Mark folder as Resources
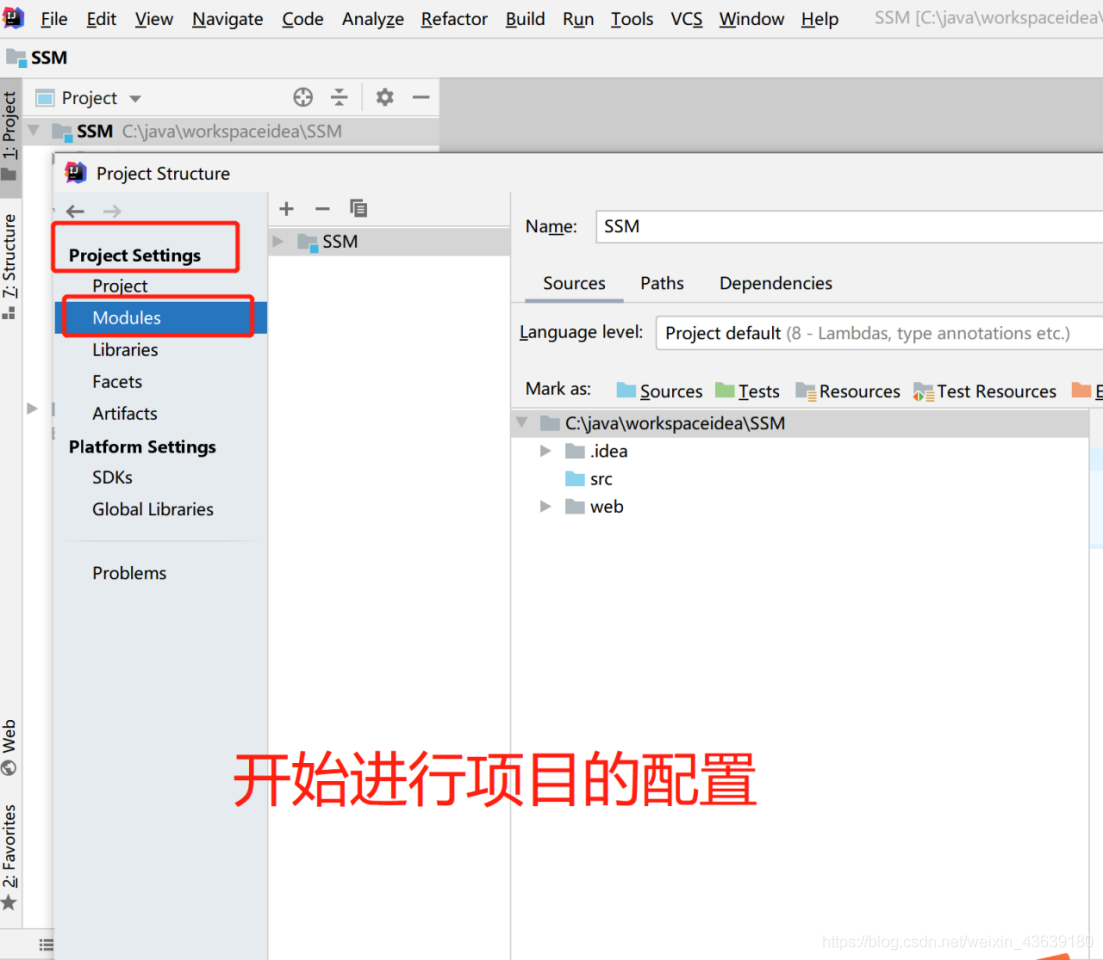1103x960 pixels. pyautogui.click(x=848, y=391)
